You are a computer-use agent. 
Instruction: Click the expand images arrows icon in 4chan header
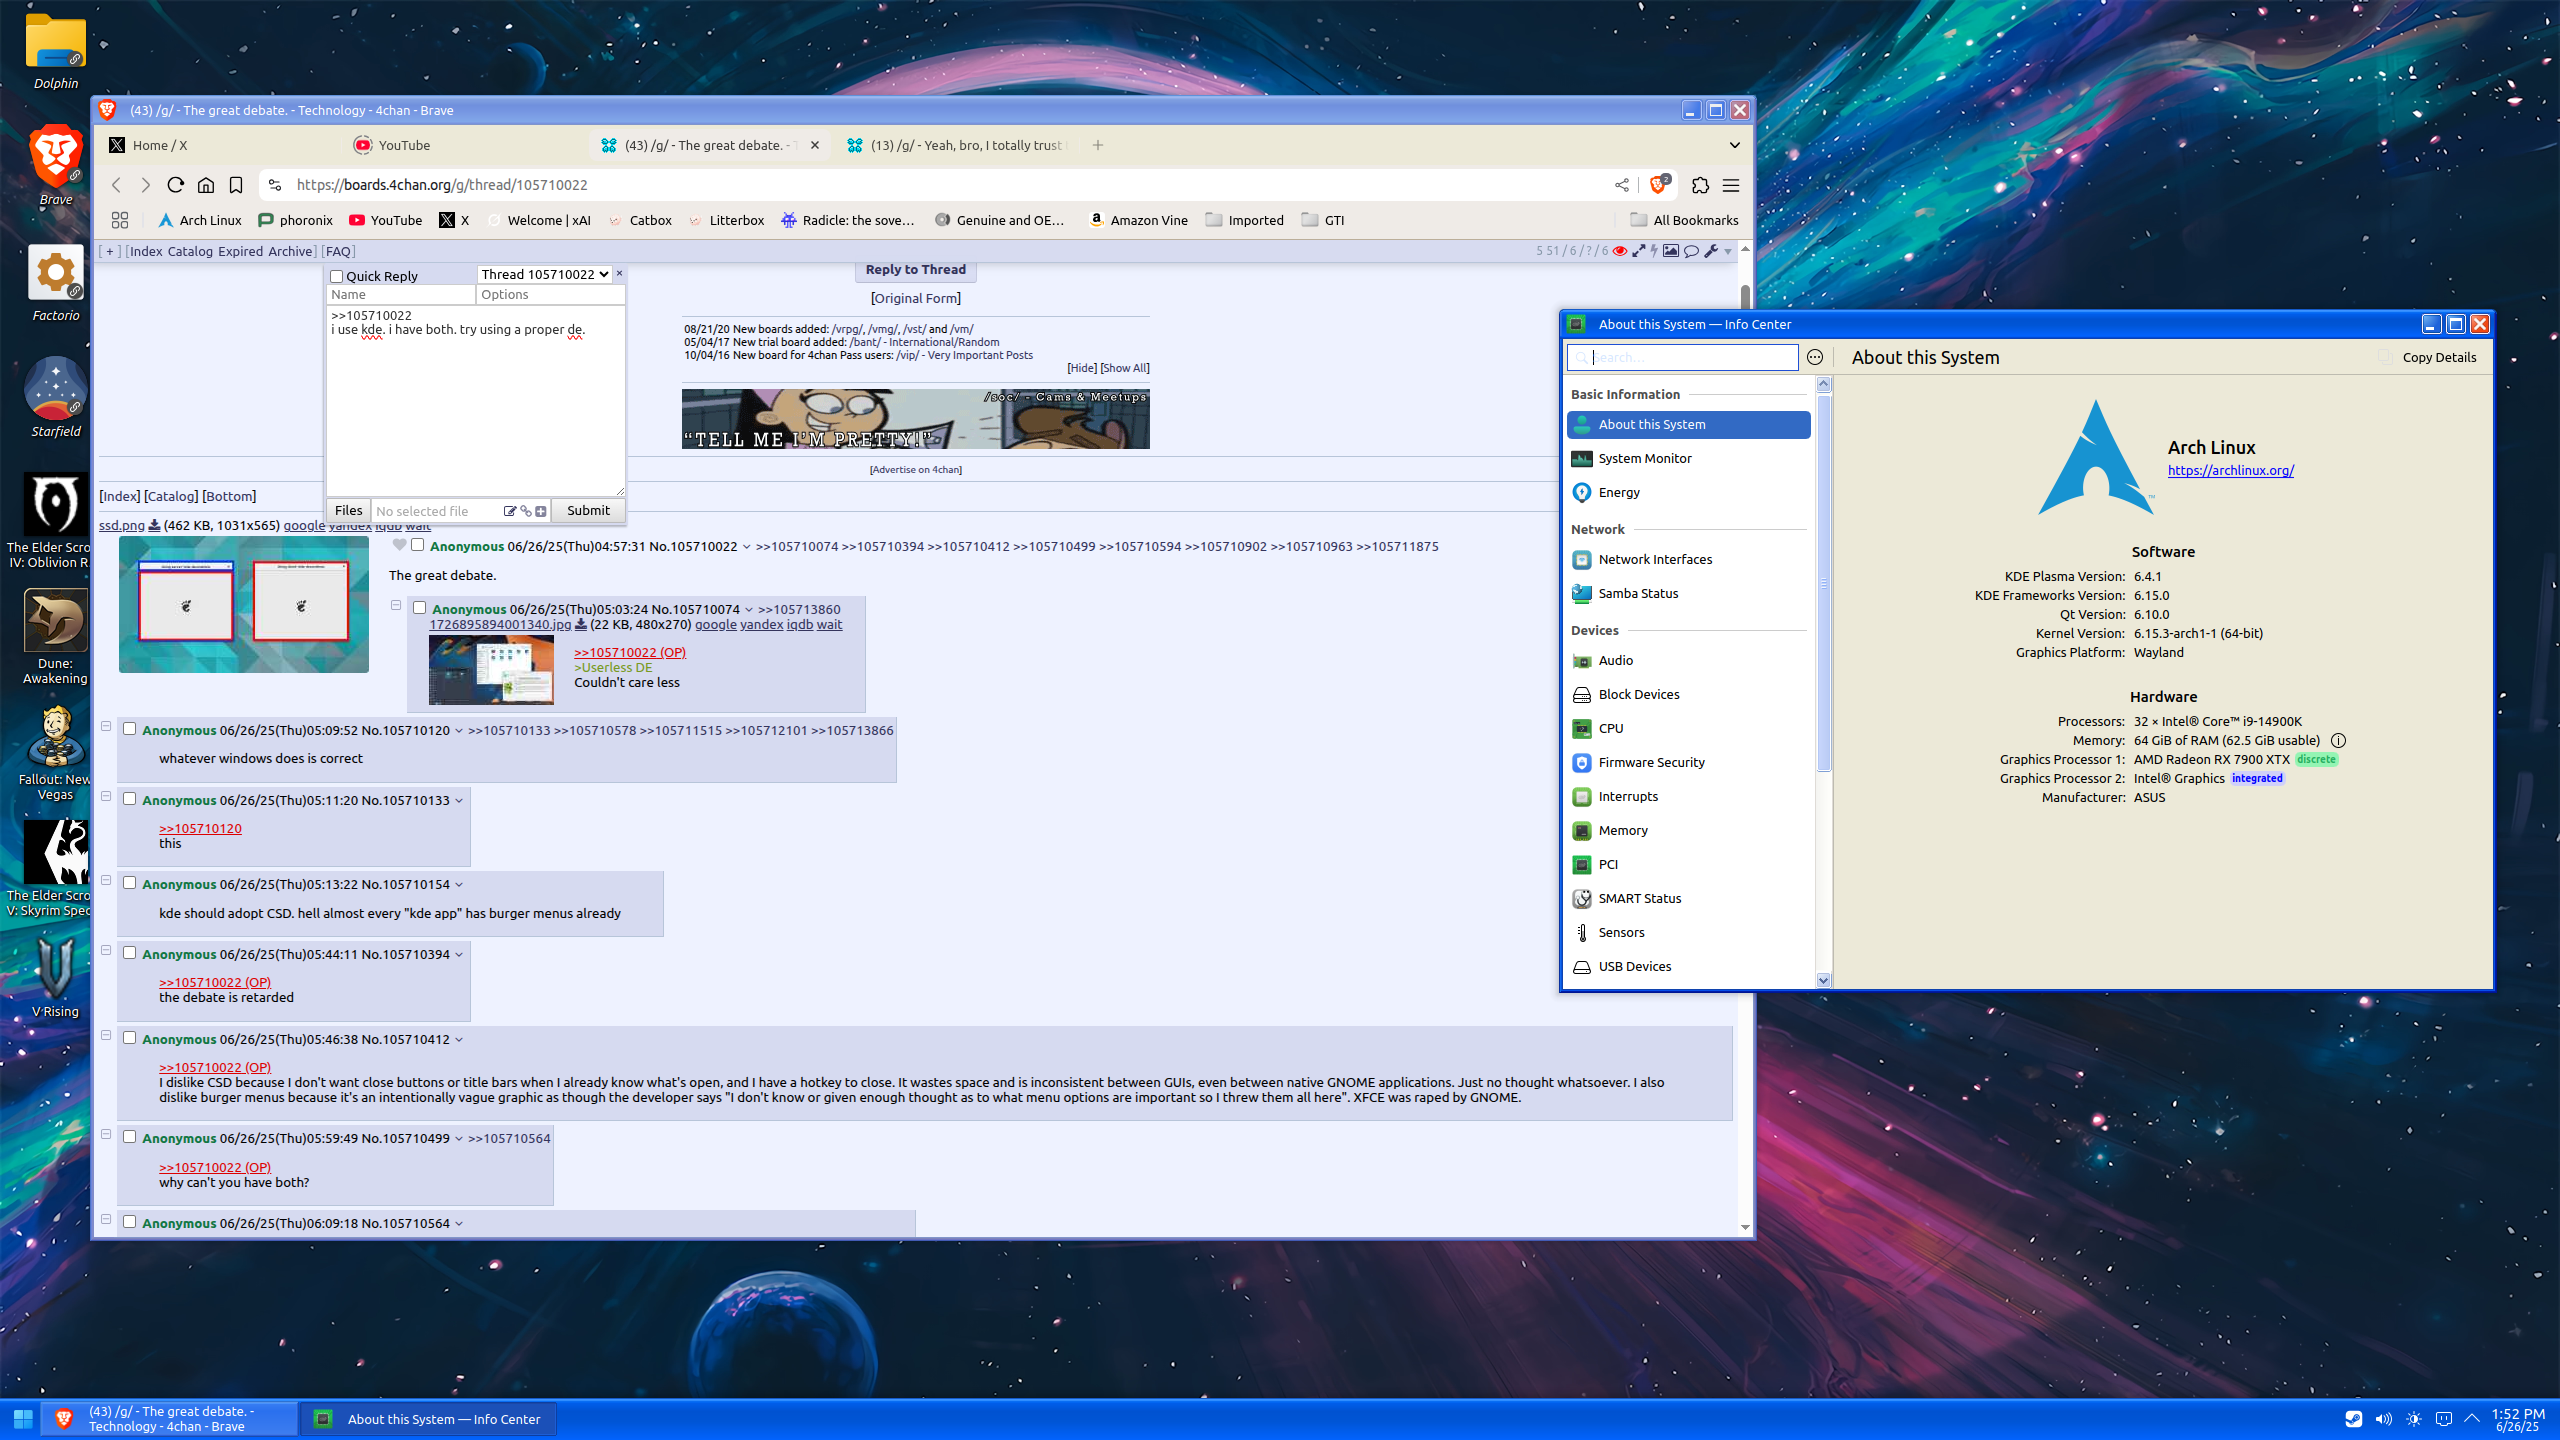tap(1638, 251)
